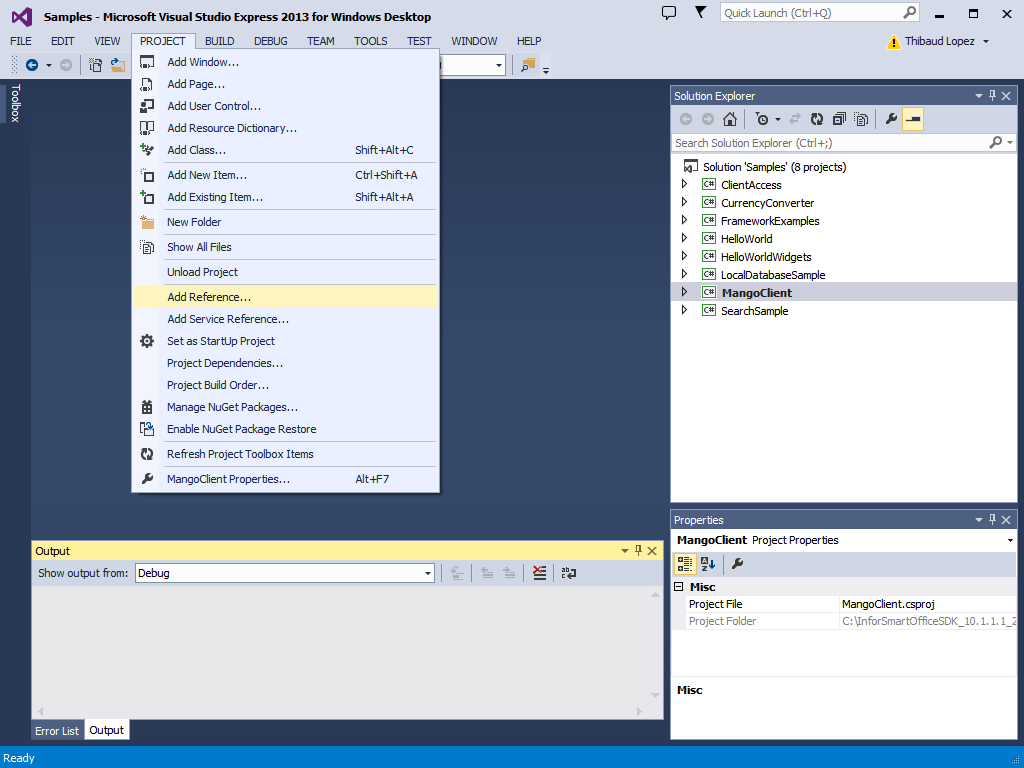Click Collapse All in Solution Explorer
Image resolution: width=1024 pixels, height=768 pixels.
pyautogui.click(x=839, y=119)
